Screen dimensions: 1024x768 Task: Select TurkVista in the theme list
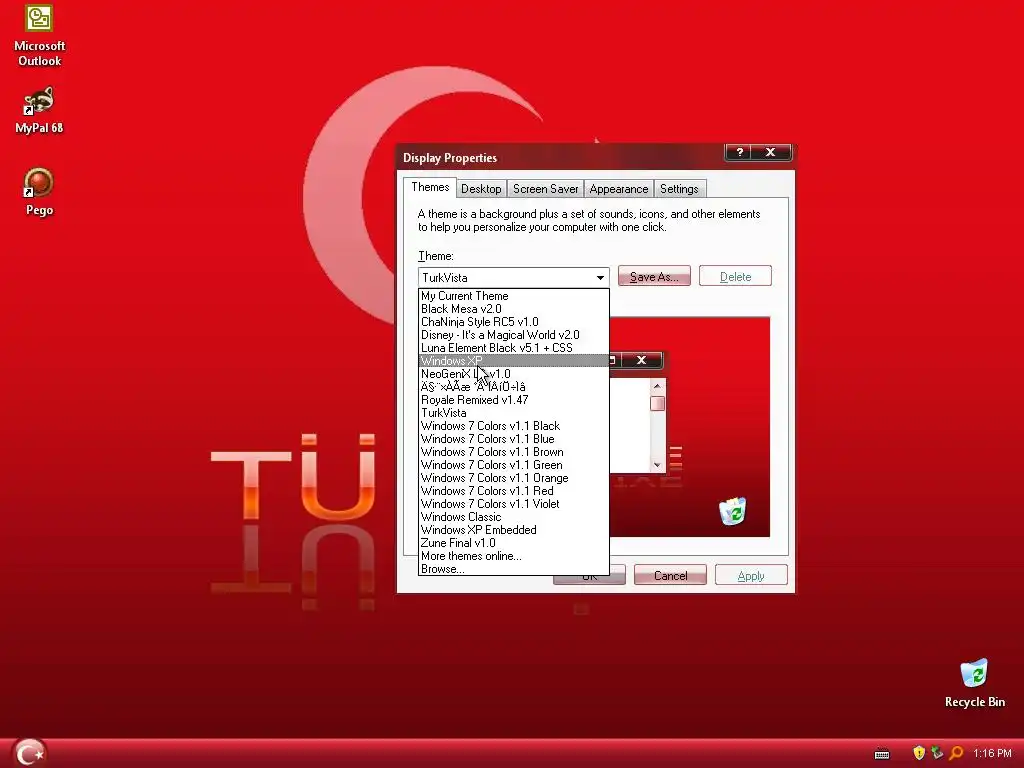(x=513, y=413)
